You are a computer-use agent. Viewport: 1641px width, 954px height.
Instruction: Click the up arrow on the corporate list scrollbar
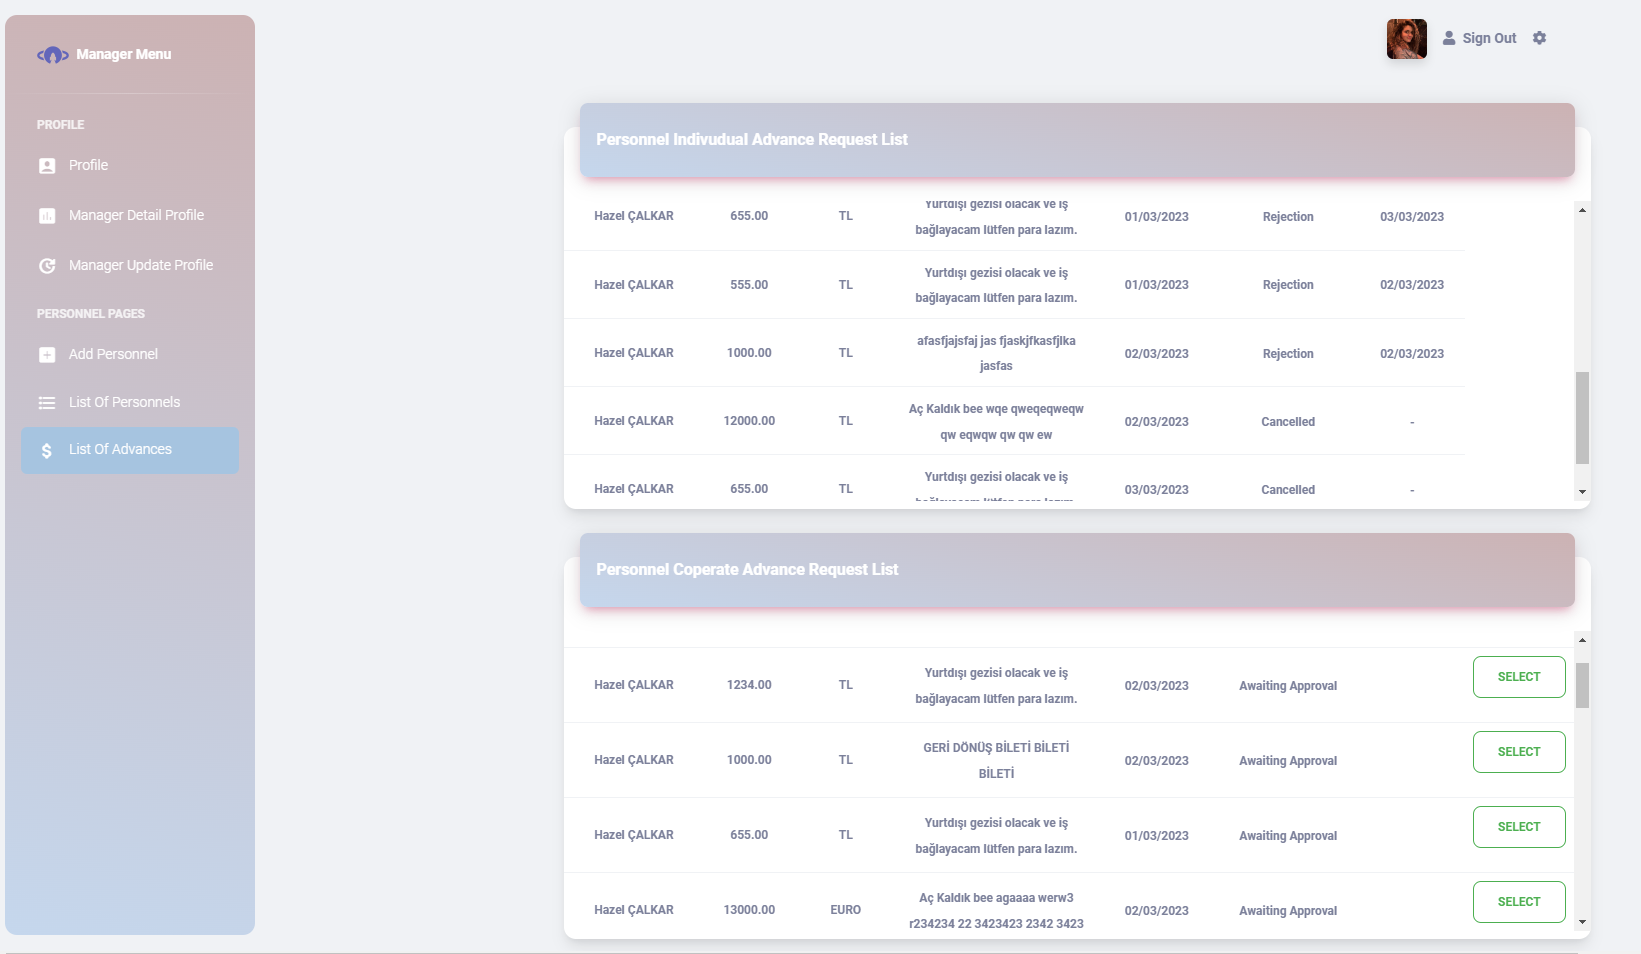[x=1582, y=641]
